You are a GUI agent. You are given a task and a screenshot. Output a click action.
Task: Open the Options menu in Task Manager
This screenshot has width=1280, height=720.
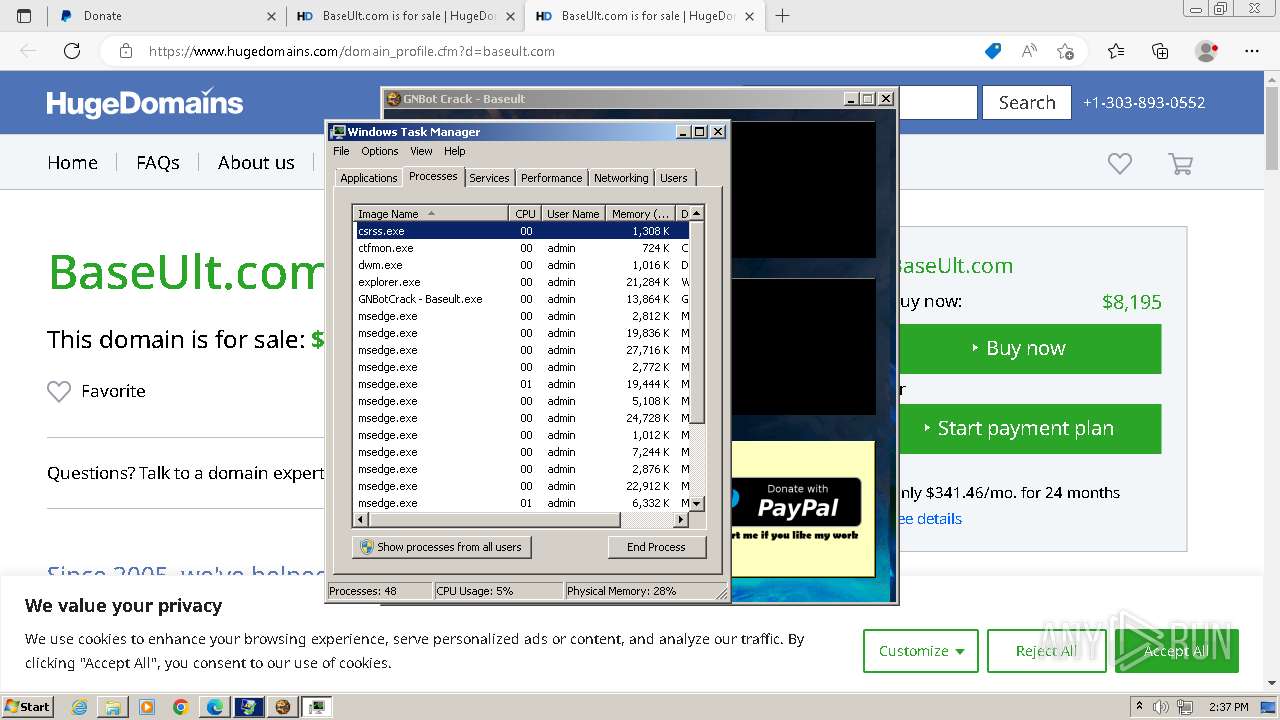click(380, 151)
